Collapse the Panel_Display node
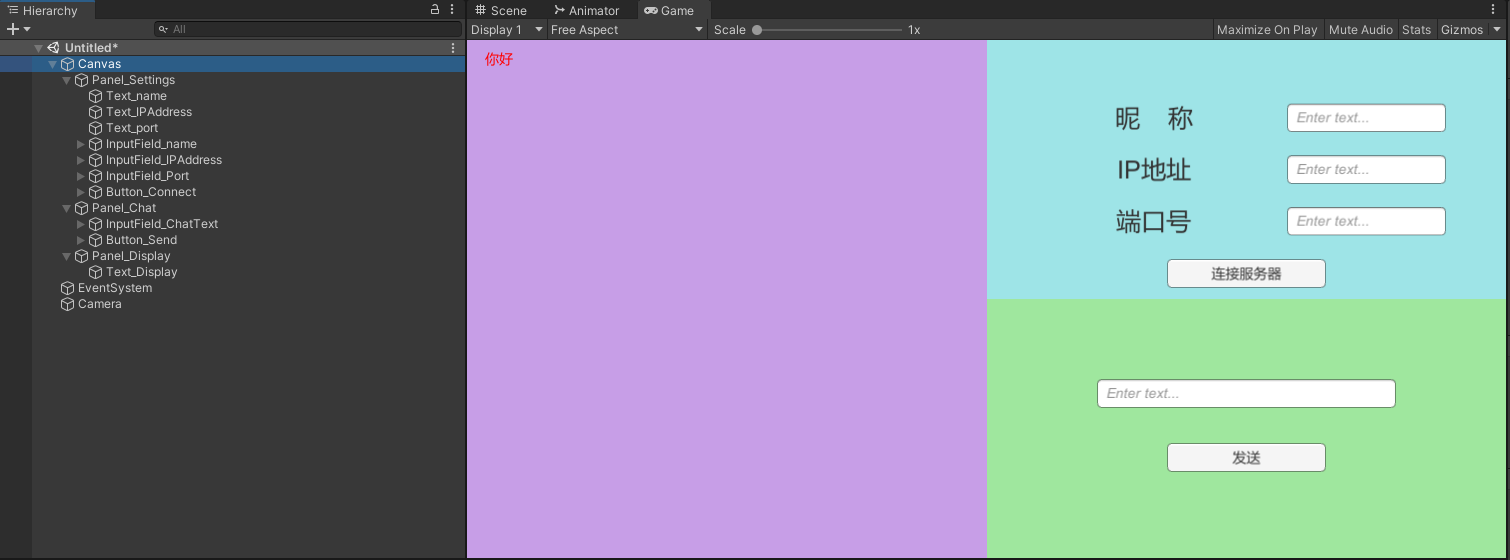Image resolution: width=1510 pixels, height=560 pixels. click(67, 256)
